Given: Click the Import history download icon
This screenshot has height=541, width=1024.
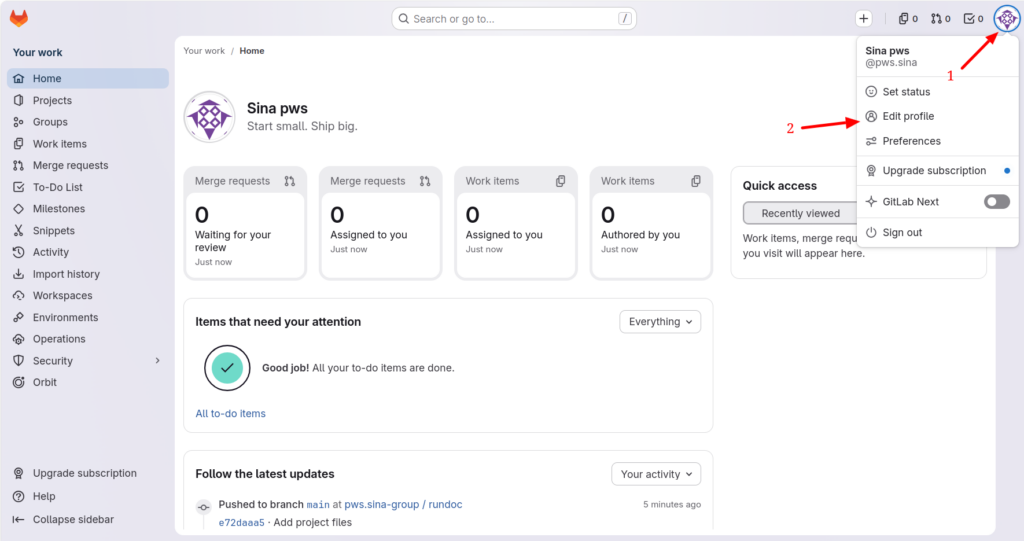Looking at the screenshot, I should (x=19, y=274).
